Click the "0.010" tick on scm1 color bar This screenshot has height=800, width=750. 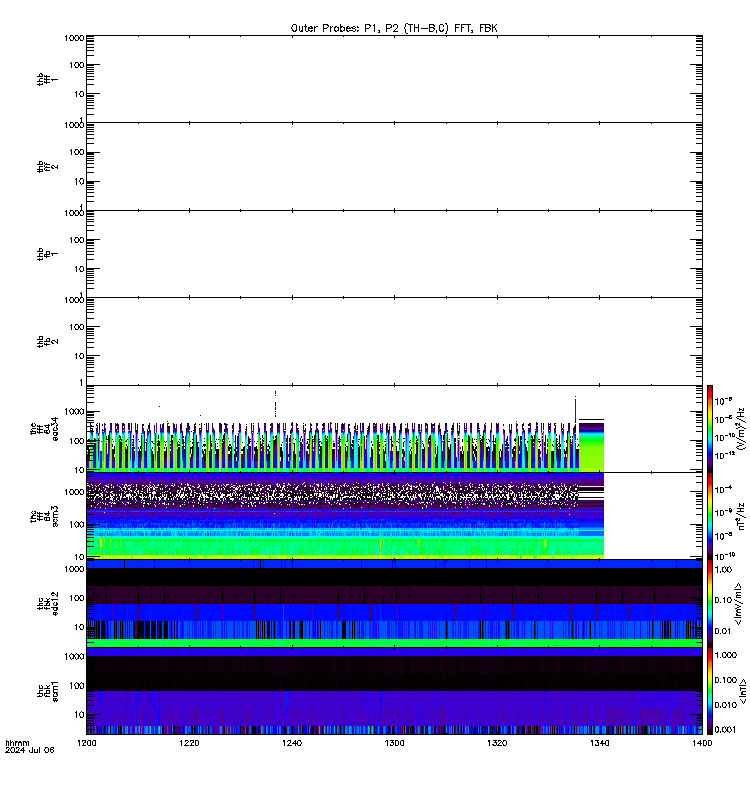coord(726,705)
